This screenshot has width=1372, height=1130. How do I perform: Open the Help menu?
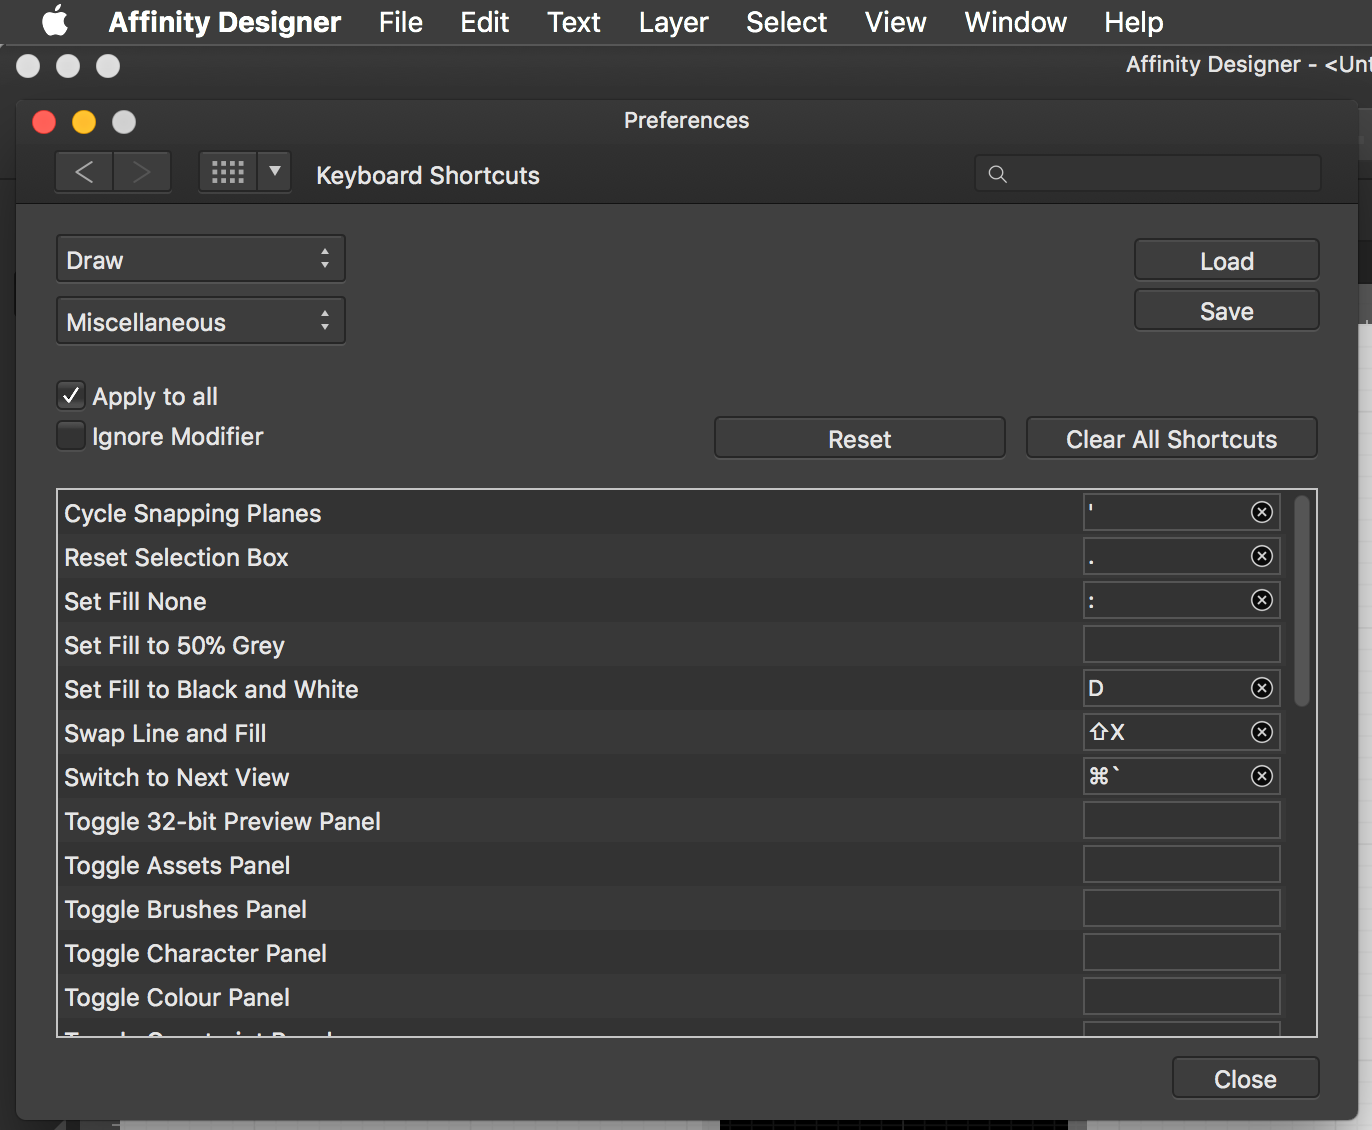pyautogui.click(x=1134, y=22)
